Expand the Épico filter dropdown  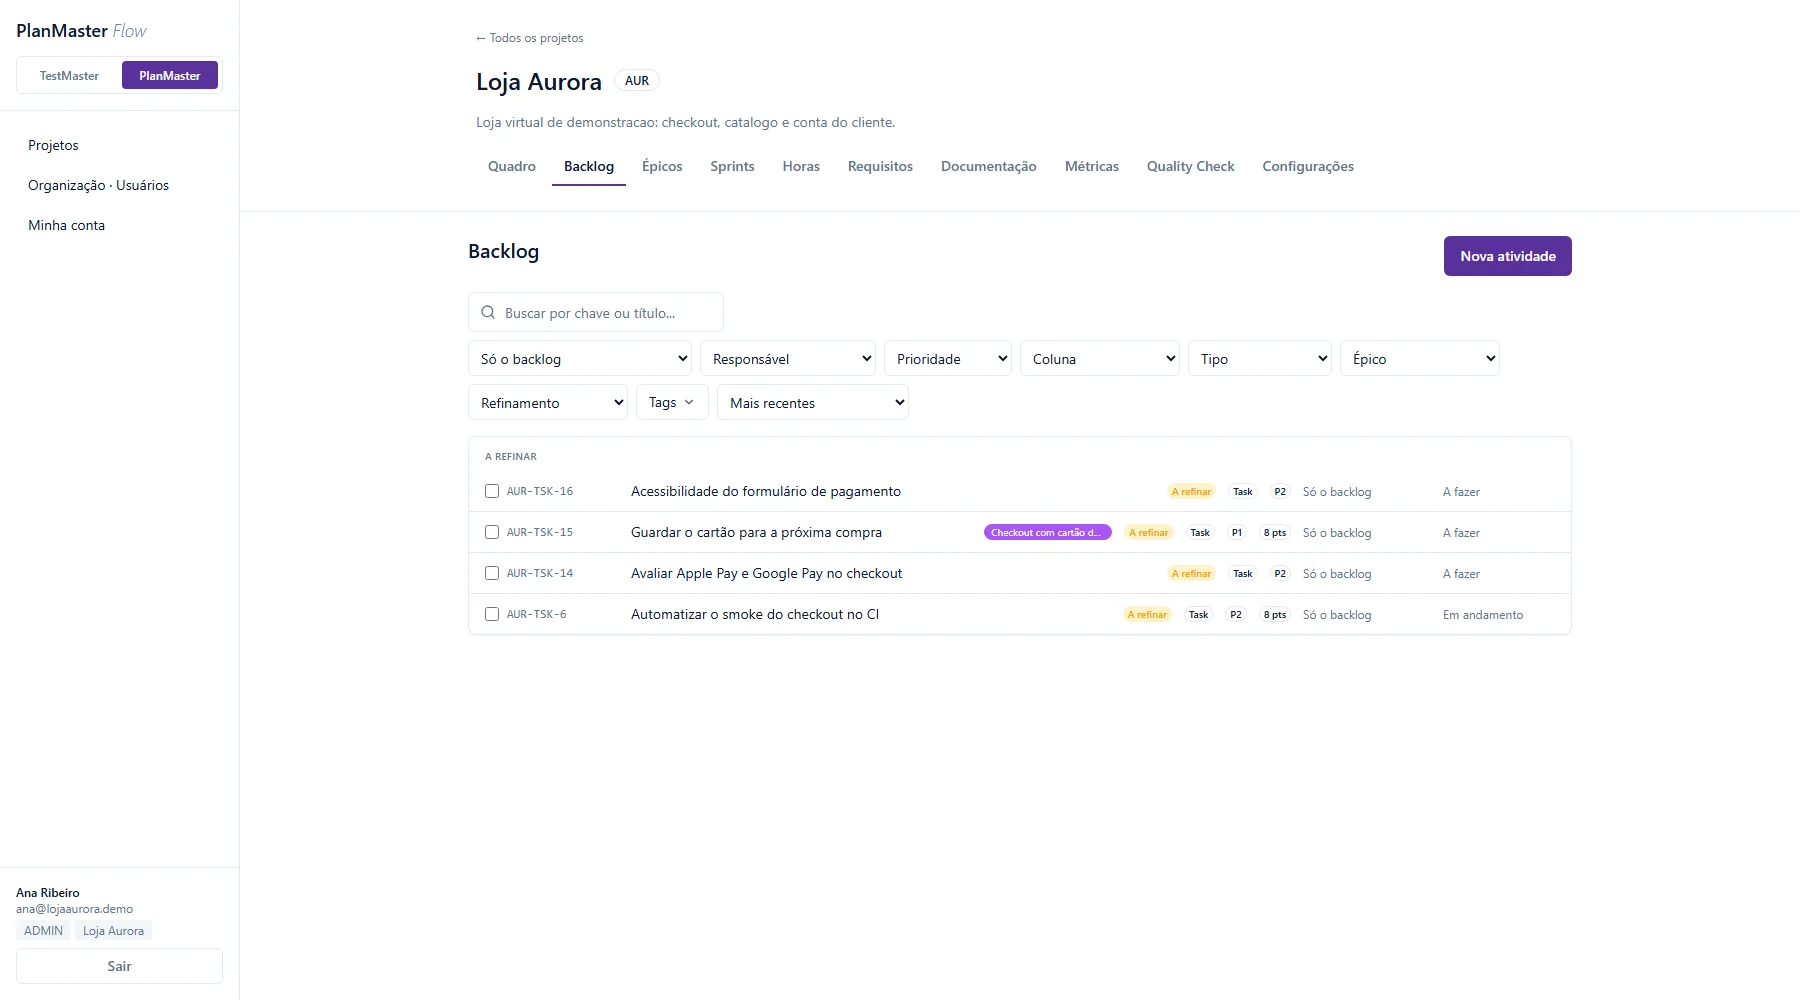[1420, 359]
